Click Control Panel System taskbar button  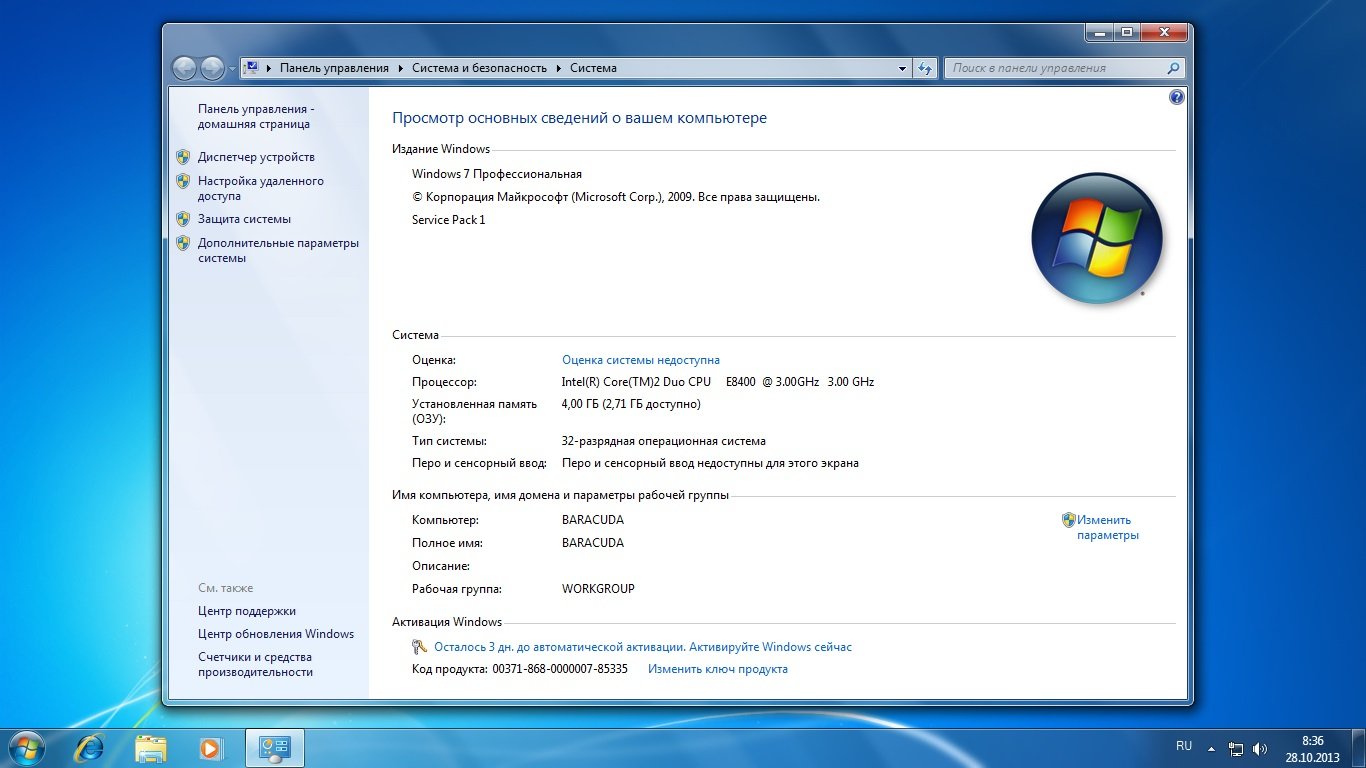[274, 747]
